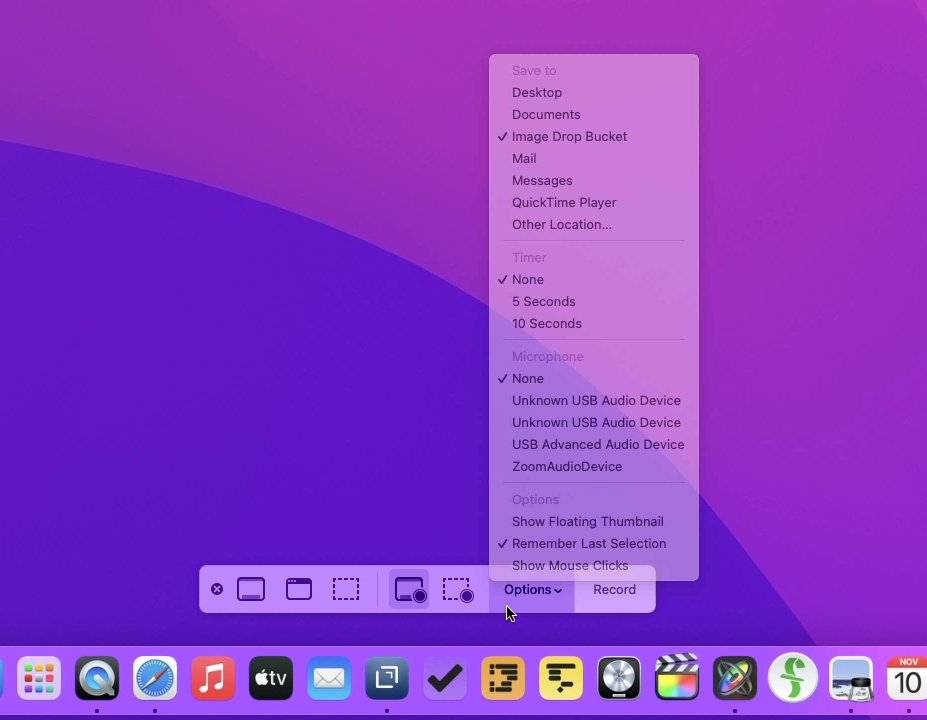
Task: Choose the Record Entire Screen tool
Action: 408,589
